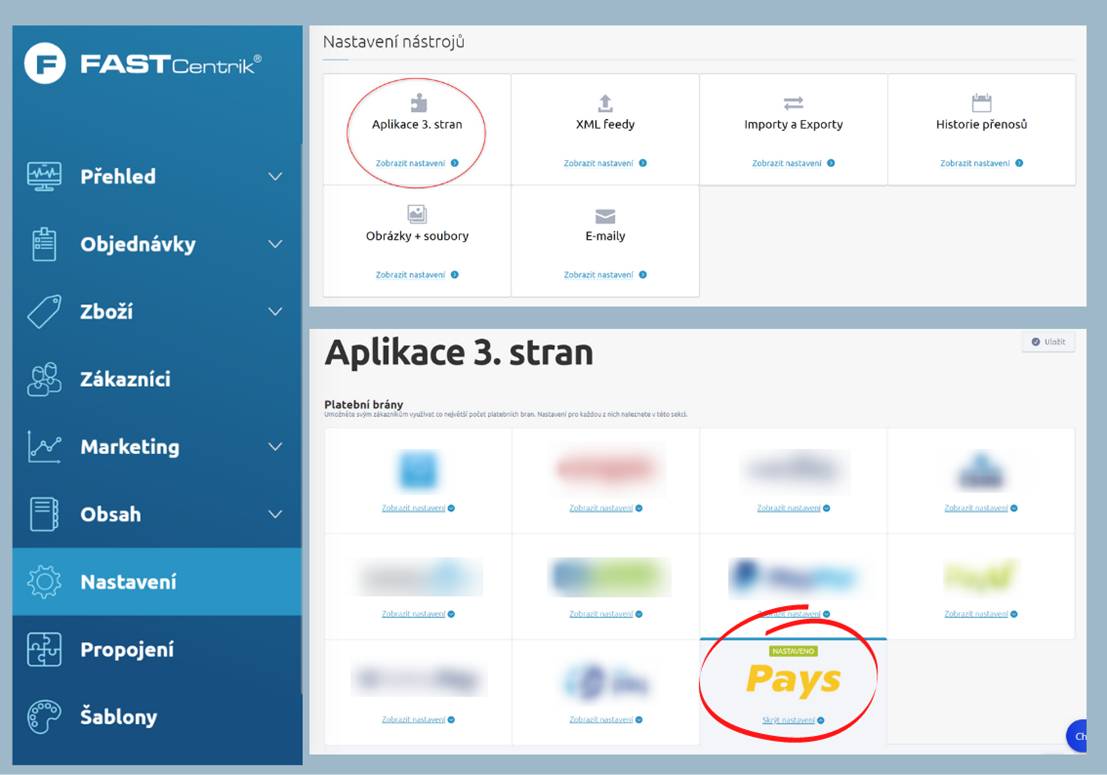Click the Nastavení gear icon
This screenshot has height=775, width=1107.
coord(44,582)
